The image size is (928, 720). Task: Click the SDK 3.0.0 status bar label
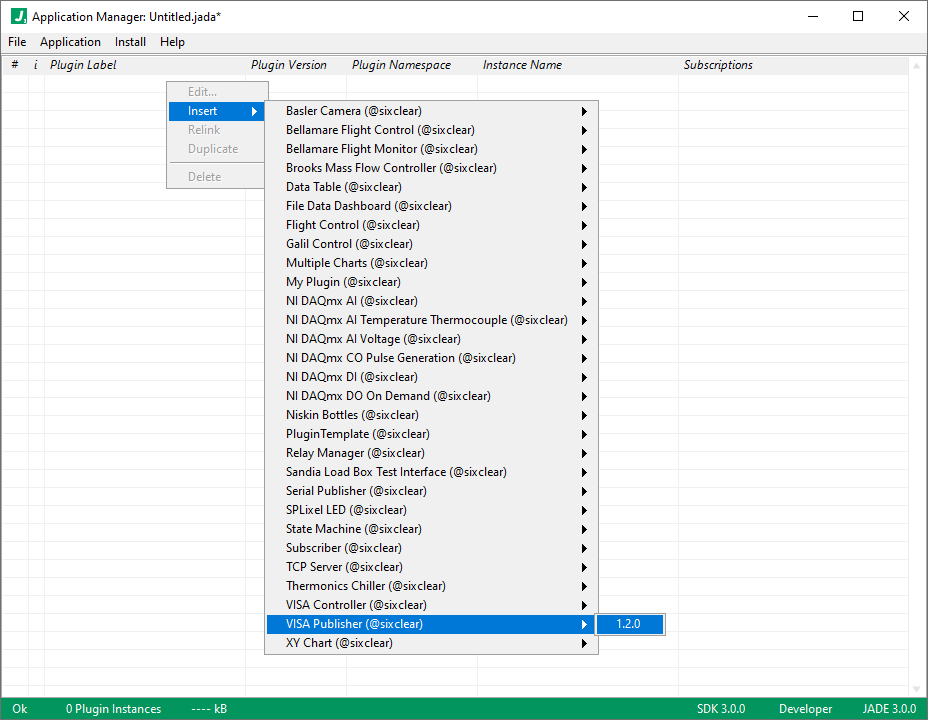[721, 708]
